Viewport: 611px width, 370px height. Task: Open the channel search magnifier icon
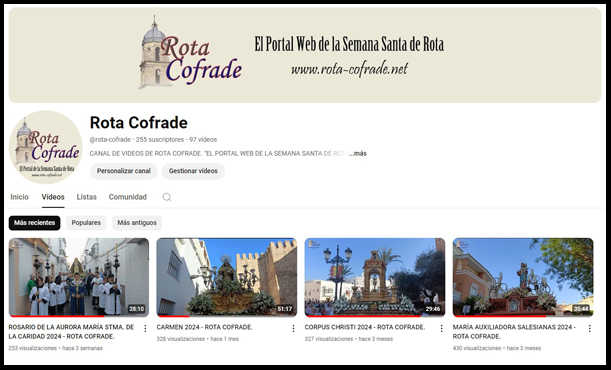pyautogui.click(x=167, y=197)
